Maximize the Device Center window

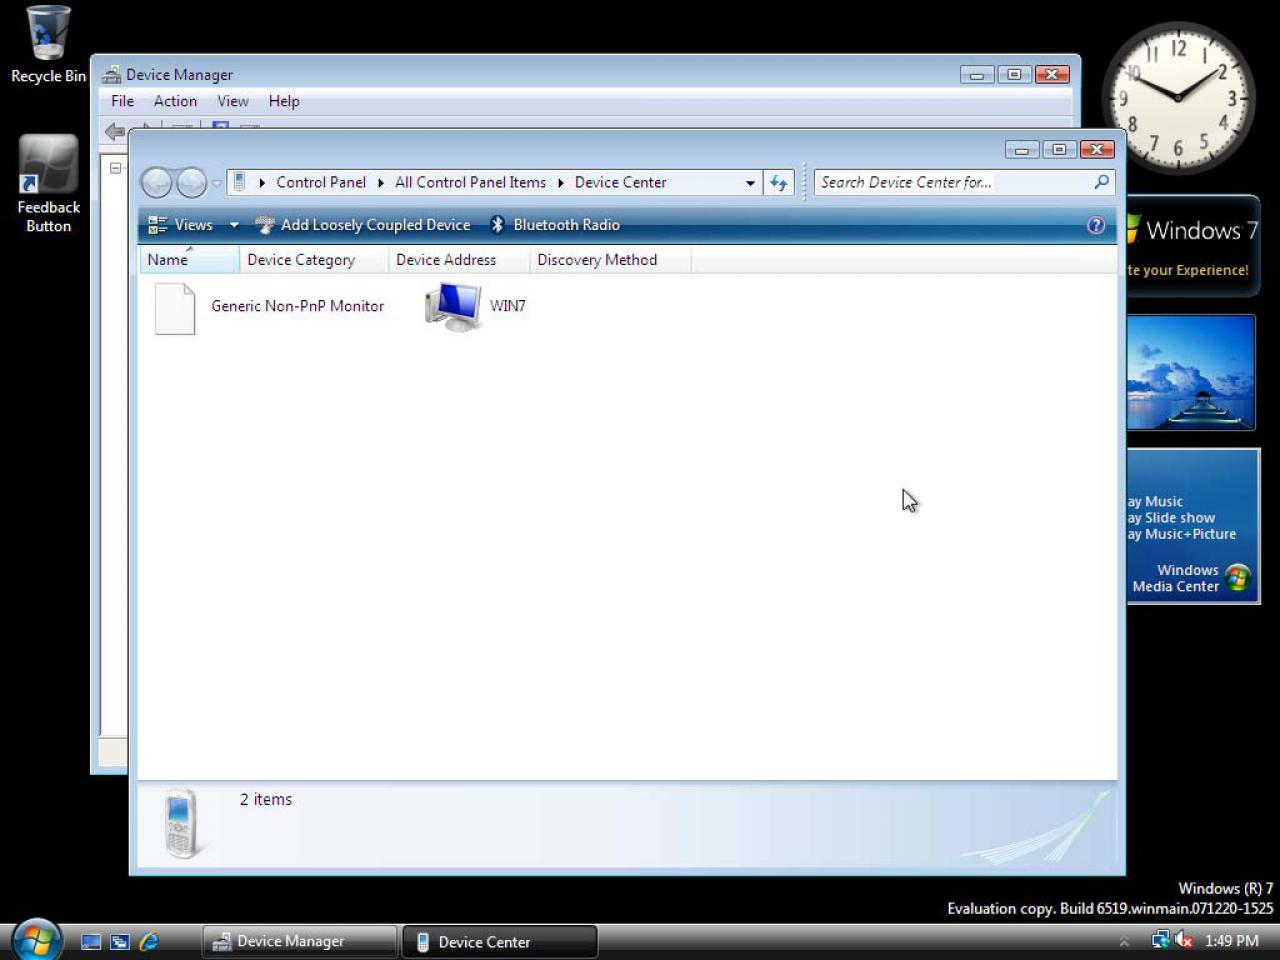pyautogui.click(x=1059, y=150)
